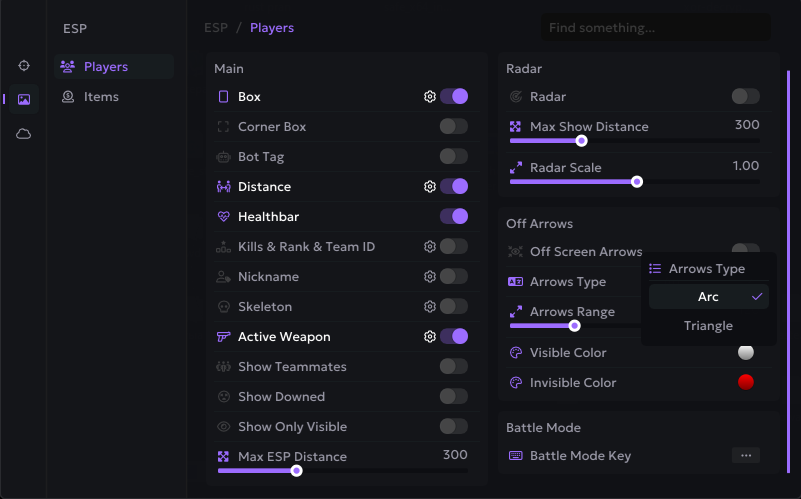Click ESP breadcrumb link
801x499 pixels.
[x=216, y=28]
